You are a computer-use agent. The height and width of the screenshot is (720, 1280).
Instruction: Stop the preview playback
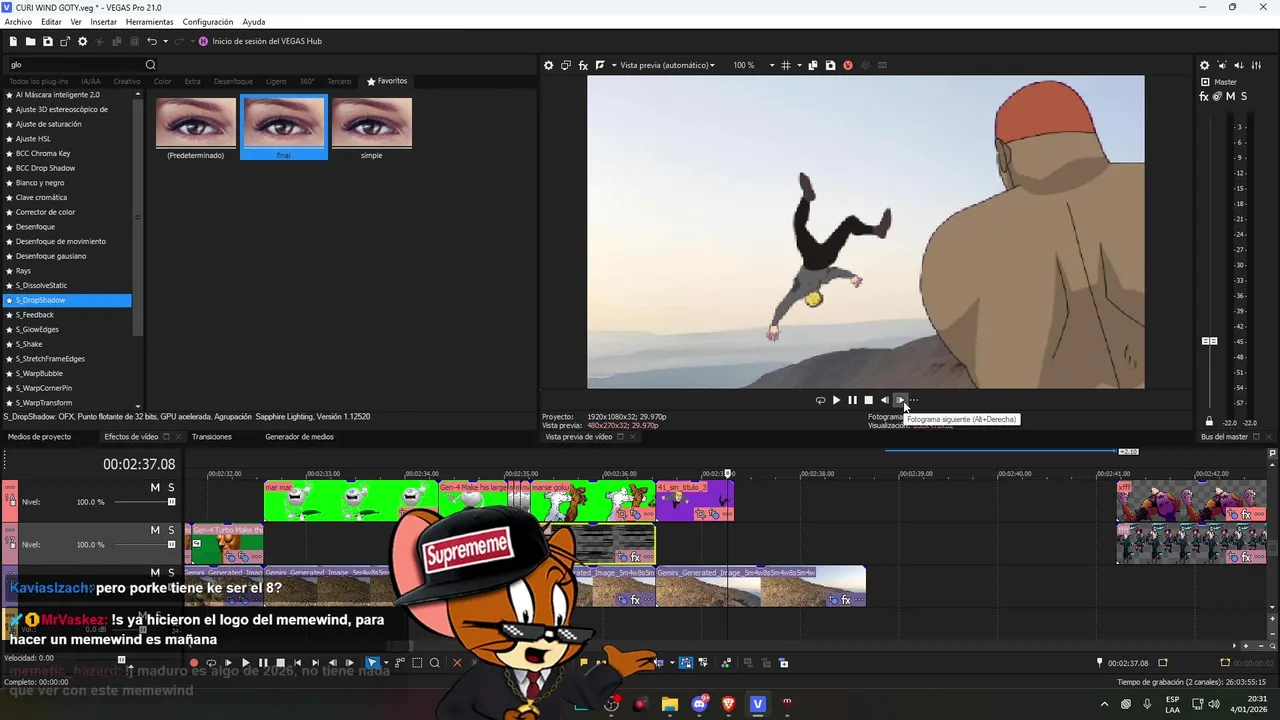coord(868,400)
